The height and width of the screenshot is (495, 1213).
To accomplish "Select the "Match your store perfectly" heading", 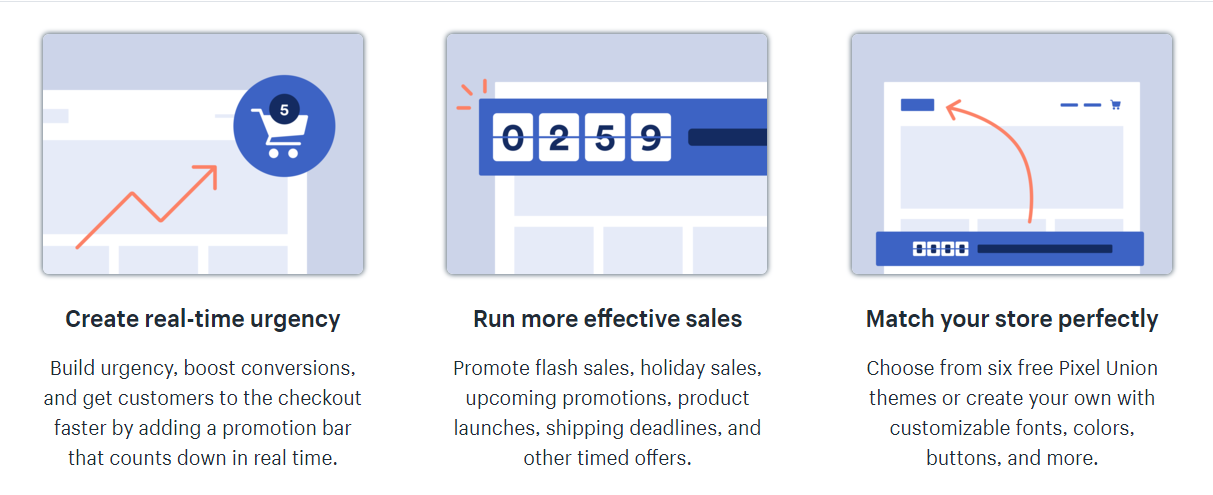I will [x=1012, y=319].
